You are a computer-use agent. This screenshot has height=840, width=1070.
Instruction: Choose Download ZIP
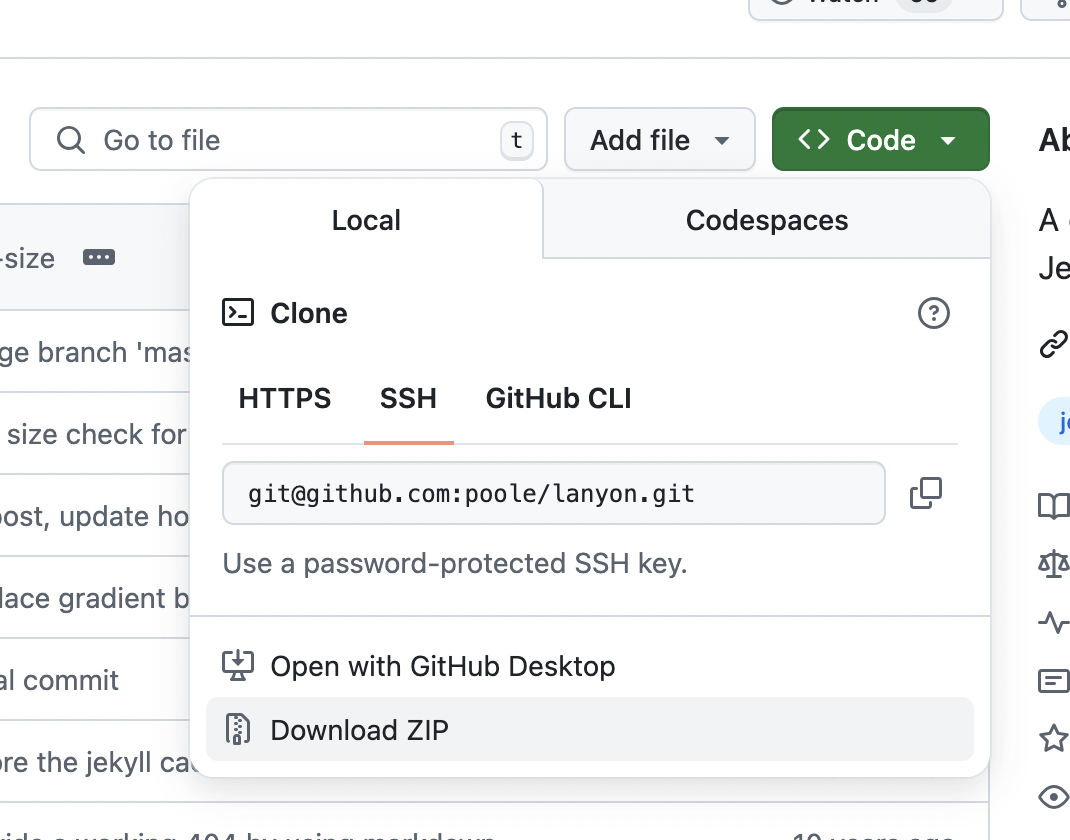590,729
